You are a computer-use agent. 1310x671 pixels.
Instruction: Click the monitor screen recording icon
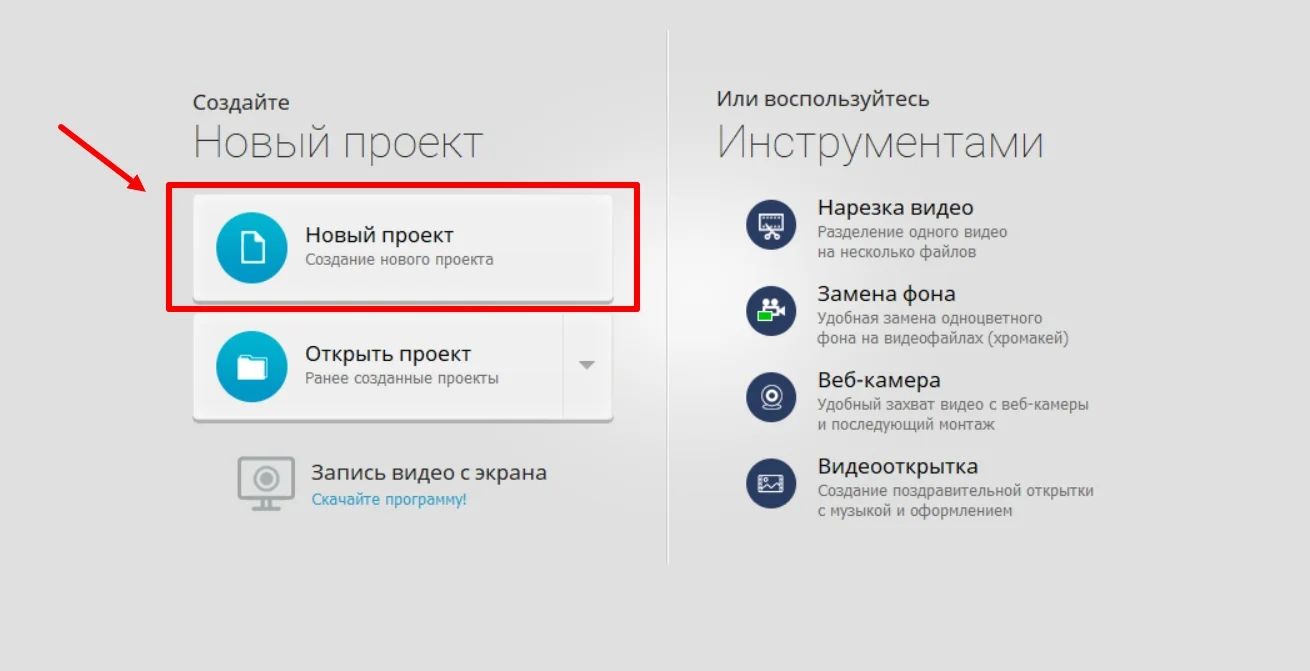266,483
